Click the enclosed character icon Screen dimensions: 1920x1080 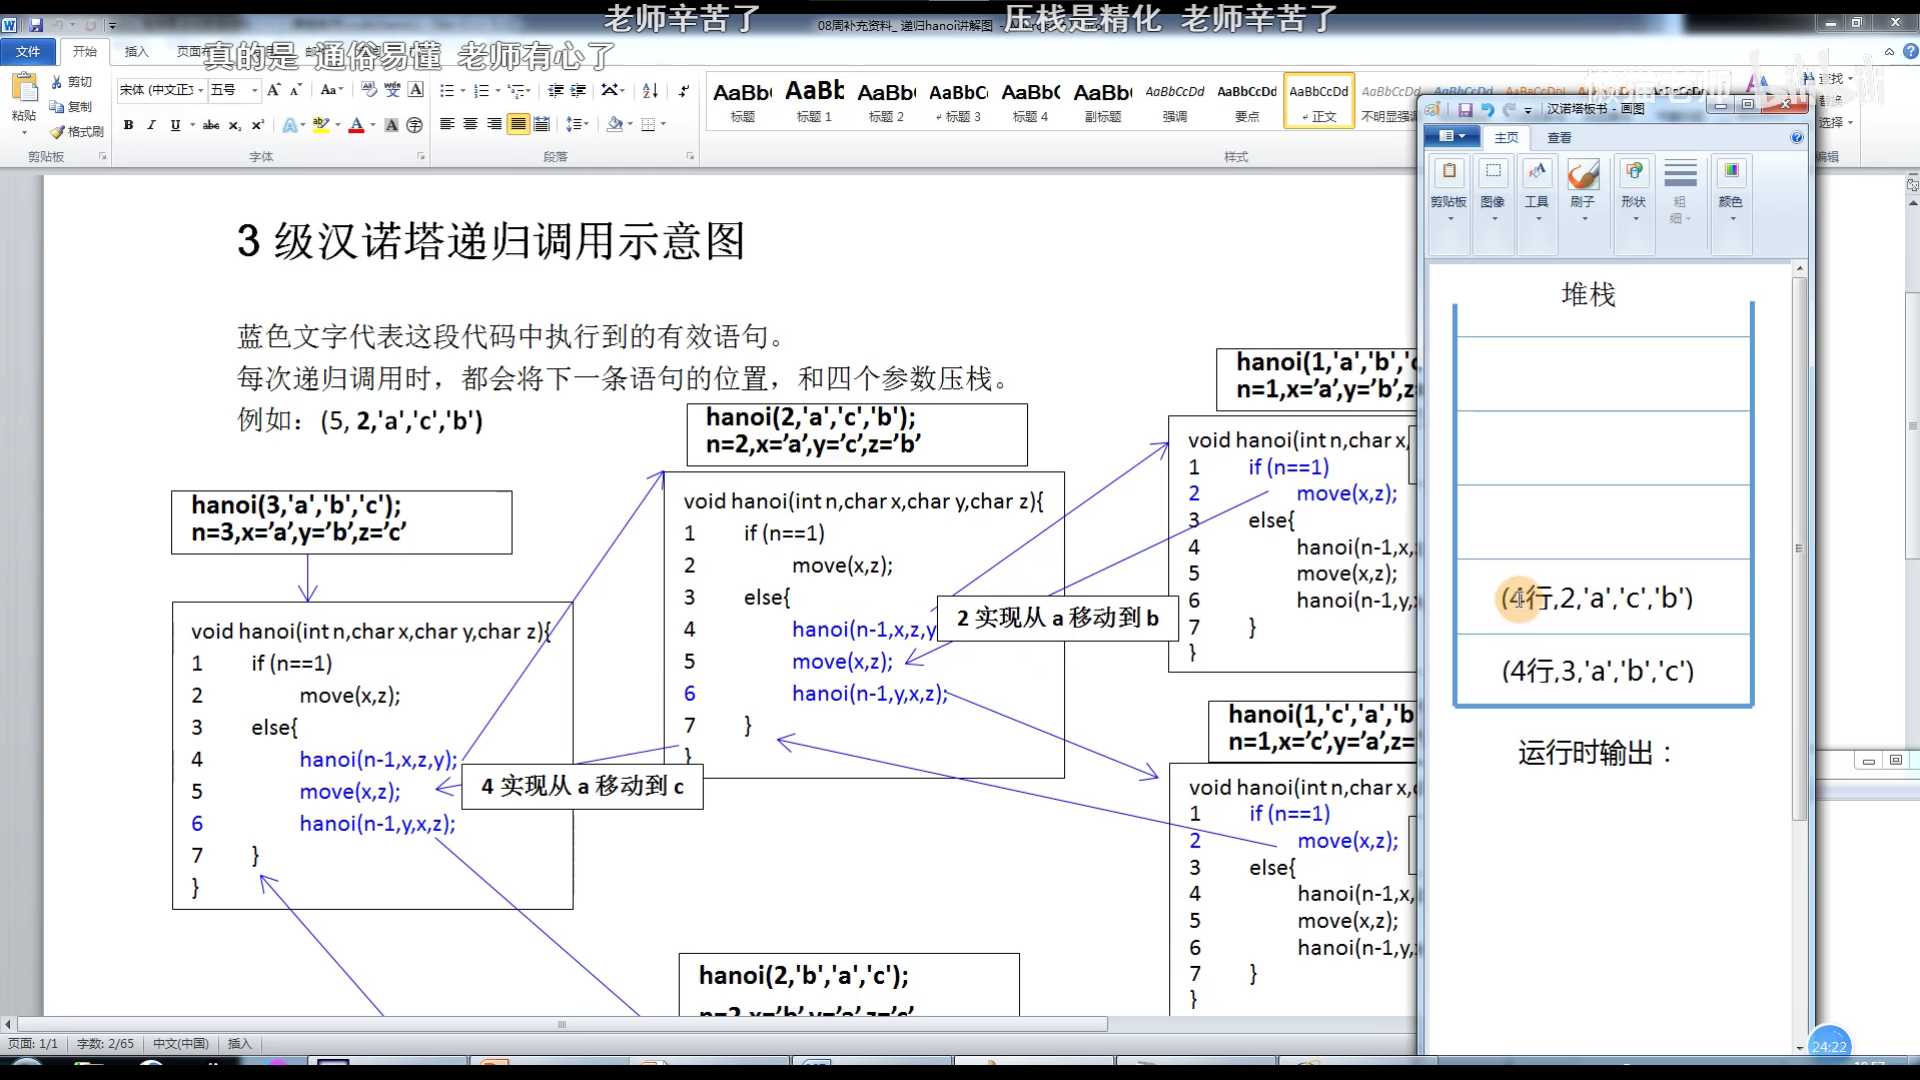[415, 125]
